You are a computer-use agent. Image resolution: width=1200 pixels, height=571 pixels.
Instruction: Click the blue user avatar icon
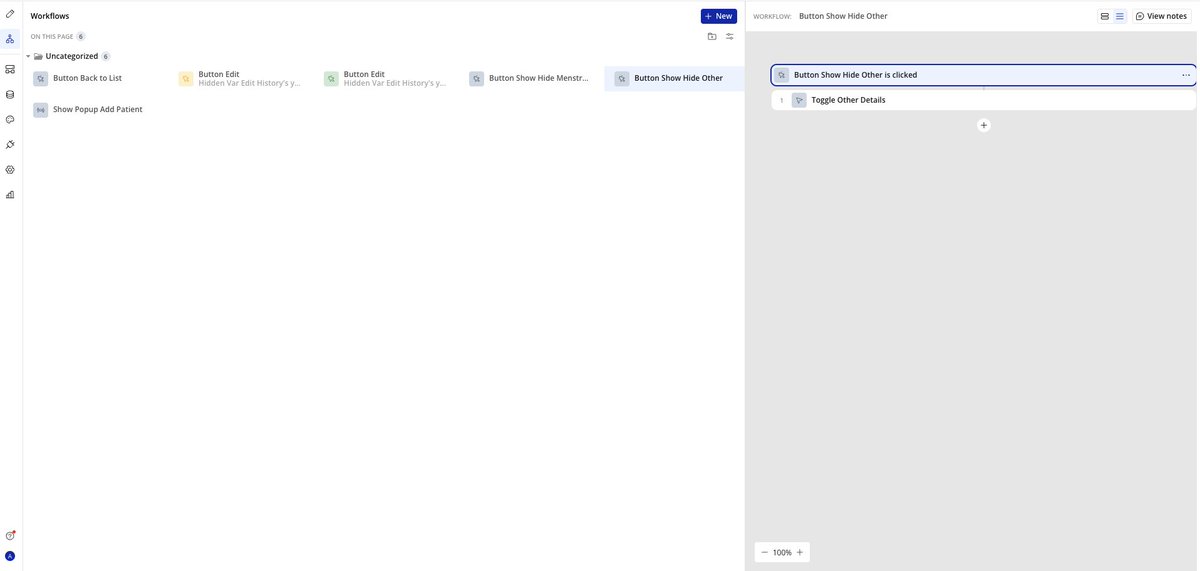point(10,556)
